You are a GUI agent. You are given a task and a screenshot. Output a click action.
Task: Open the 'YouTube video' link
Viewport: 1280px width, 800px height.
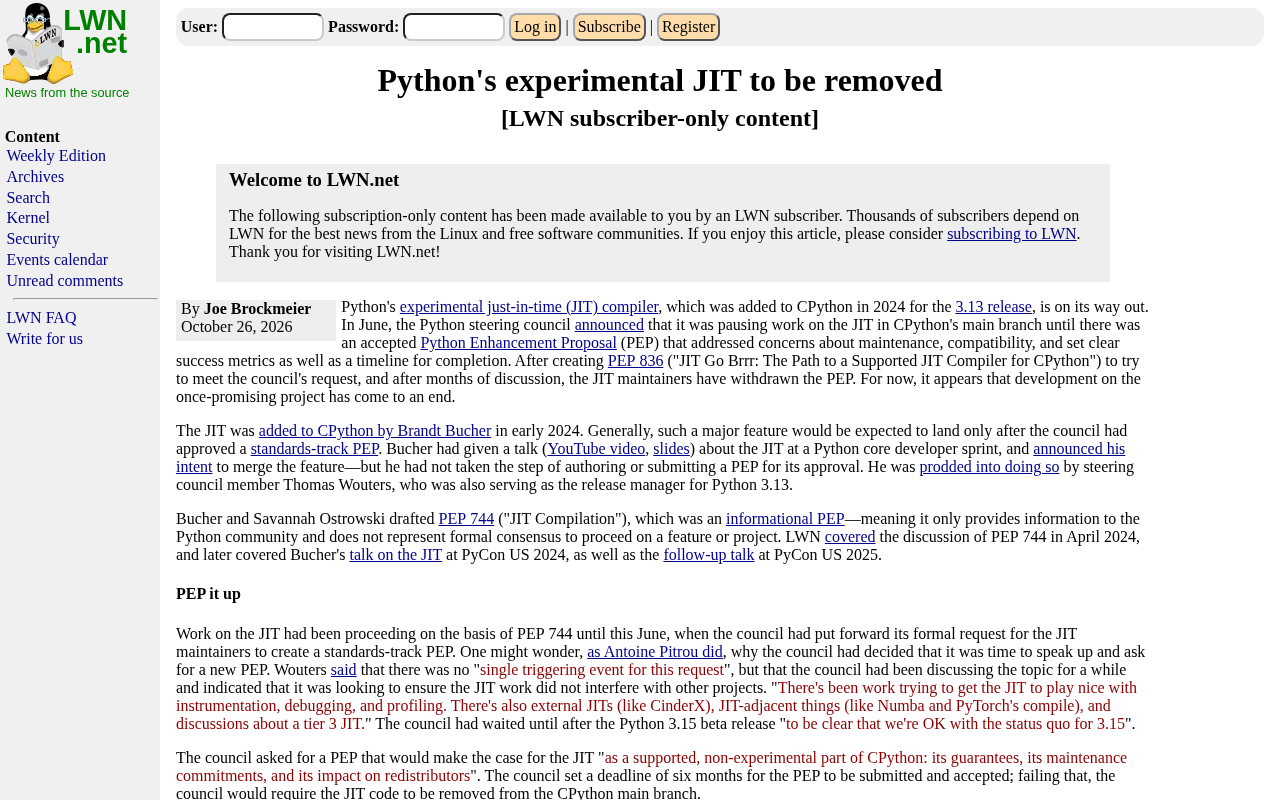pos(596,449)
